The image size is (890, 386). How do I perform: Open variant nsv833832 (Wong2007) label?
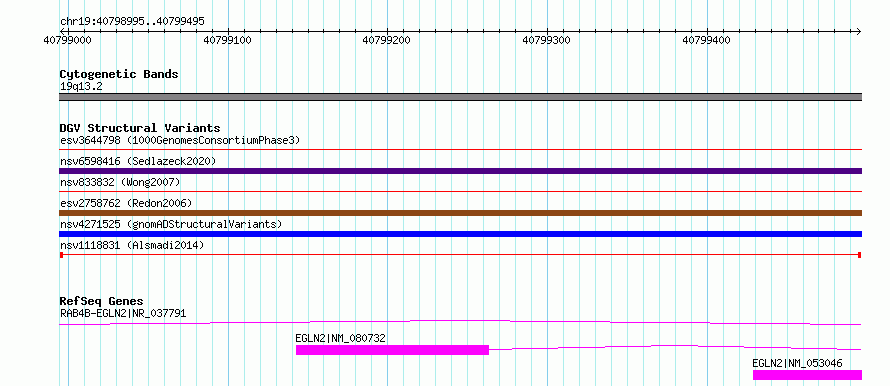click(120, 182)
